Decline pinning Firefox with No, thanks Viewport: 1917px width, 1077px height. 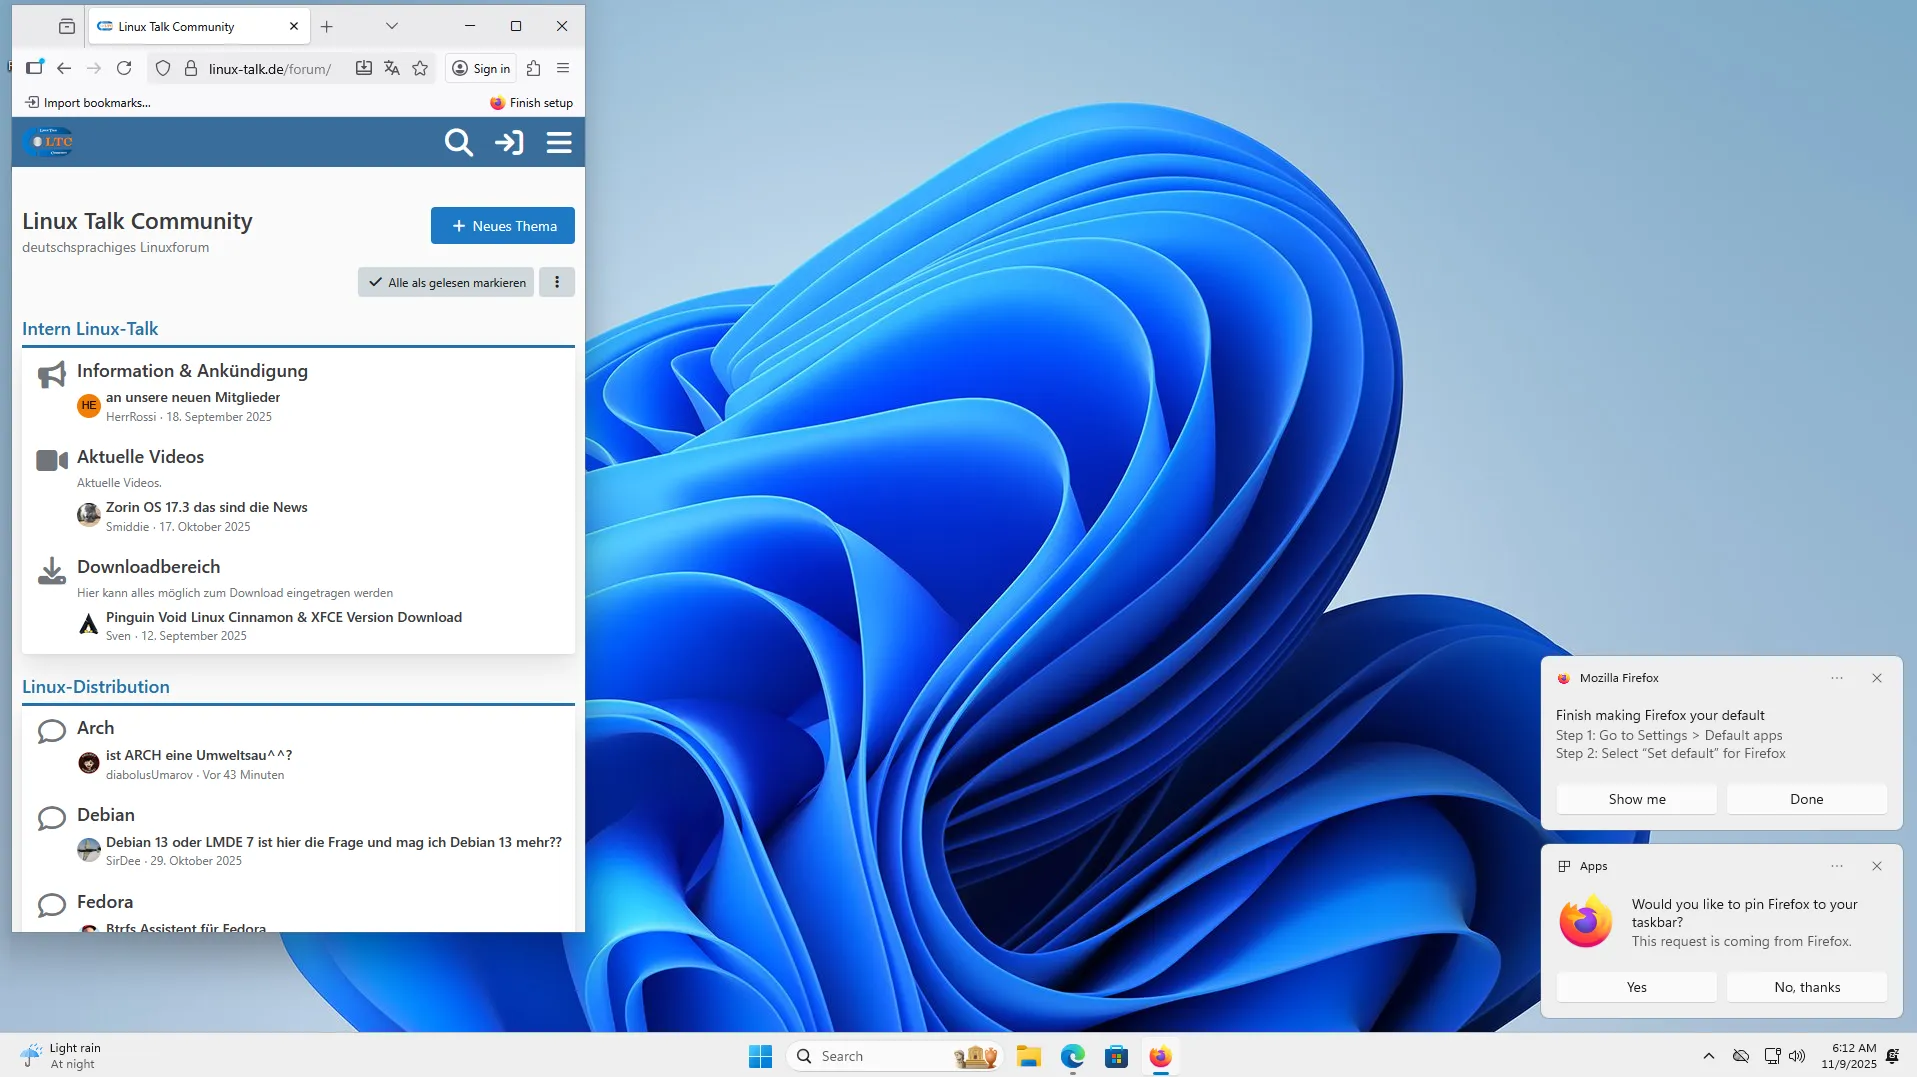point(1806,987)
